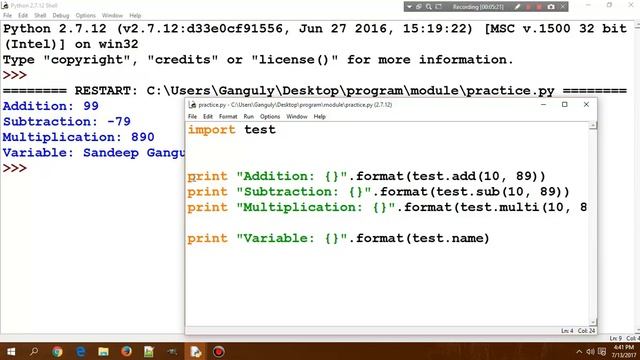This screenshot has height=360, width=640.
Task: Launch Firefox from the taskbar
Action: (127, 351)
